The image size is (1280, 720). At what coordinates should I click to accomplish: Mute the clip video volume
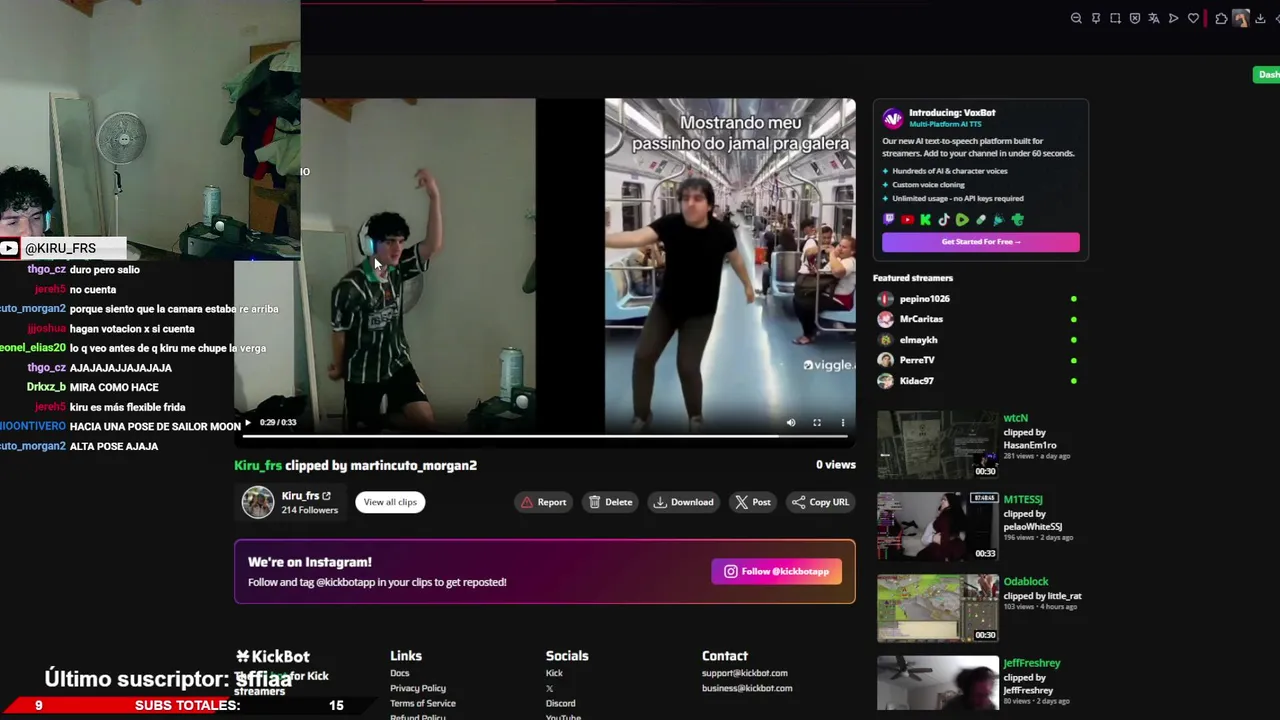click(x=791, y=423)
